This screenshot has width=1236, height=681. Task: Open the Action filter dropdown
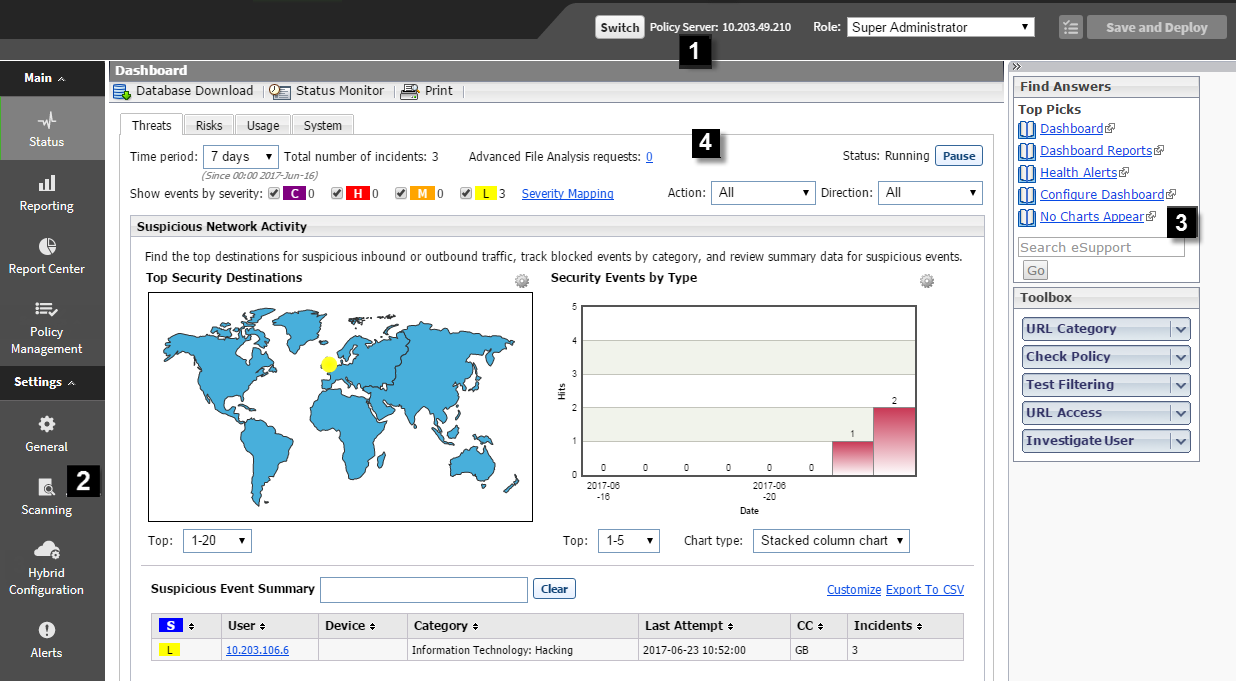tap(763, 193)
